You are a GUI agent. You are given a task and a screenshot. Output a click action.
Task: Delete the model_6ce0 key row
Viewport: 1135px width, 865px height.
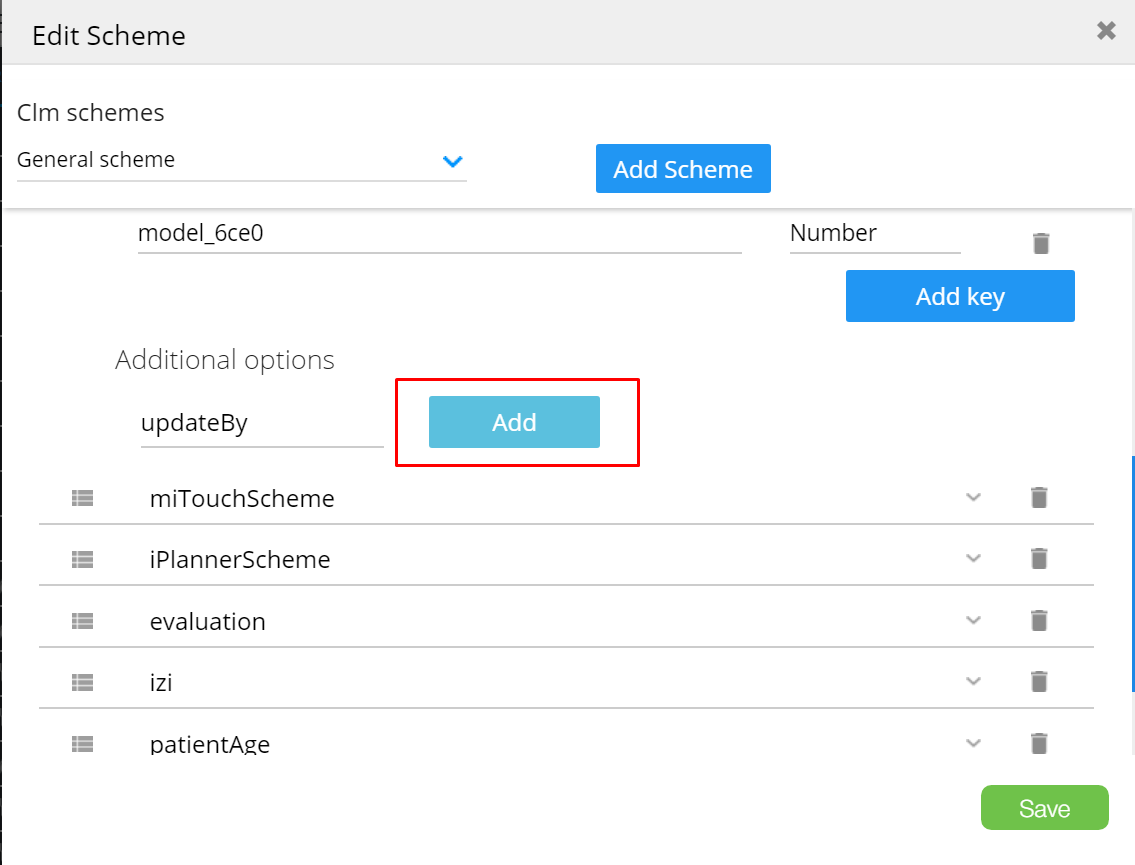[1041, 243]
